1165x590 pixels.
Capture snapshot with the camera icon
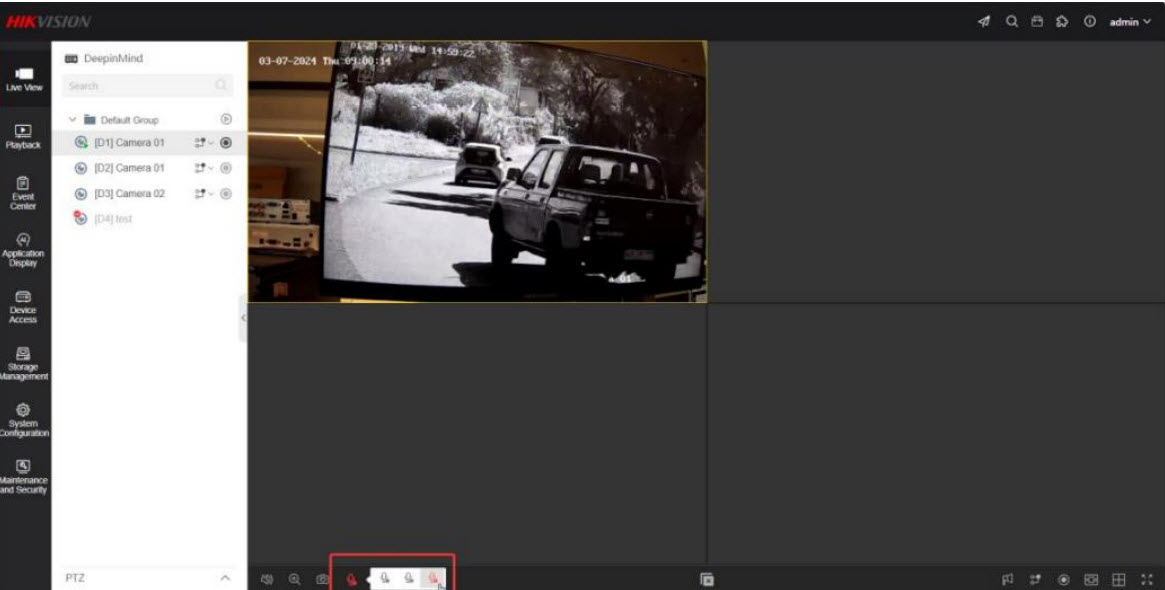tap(322, 579)
